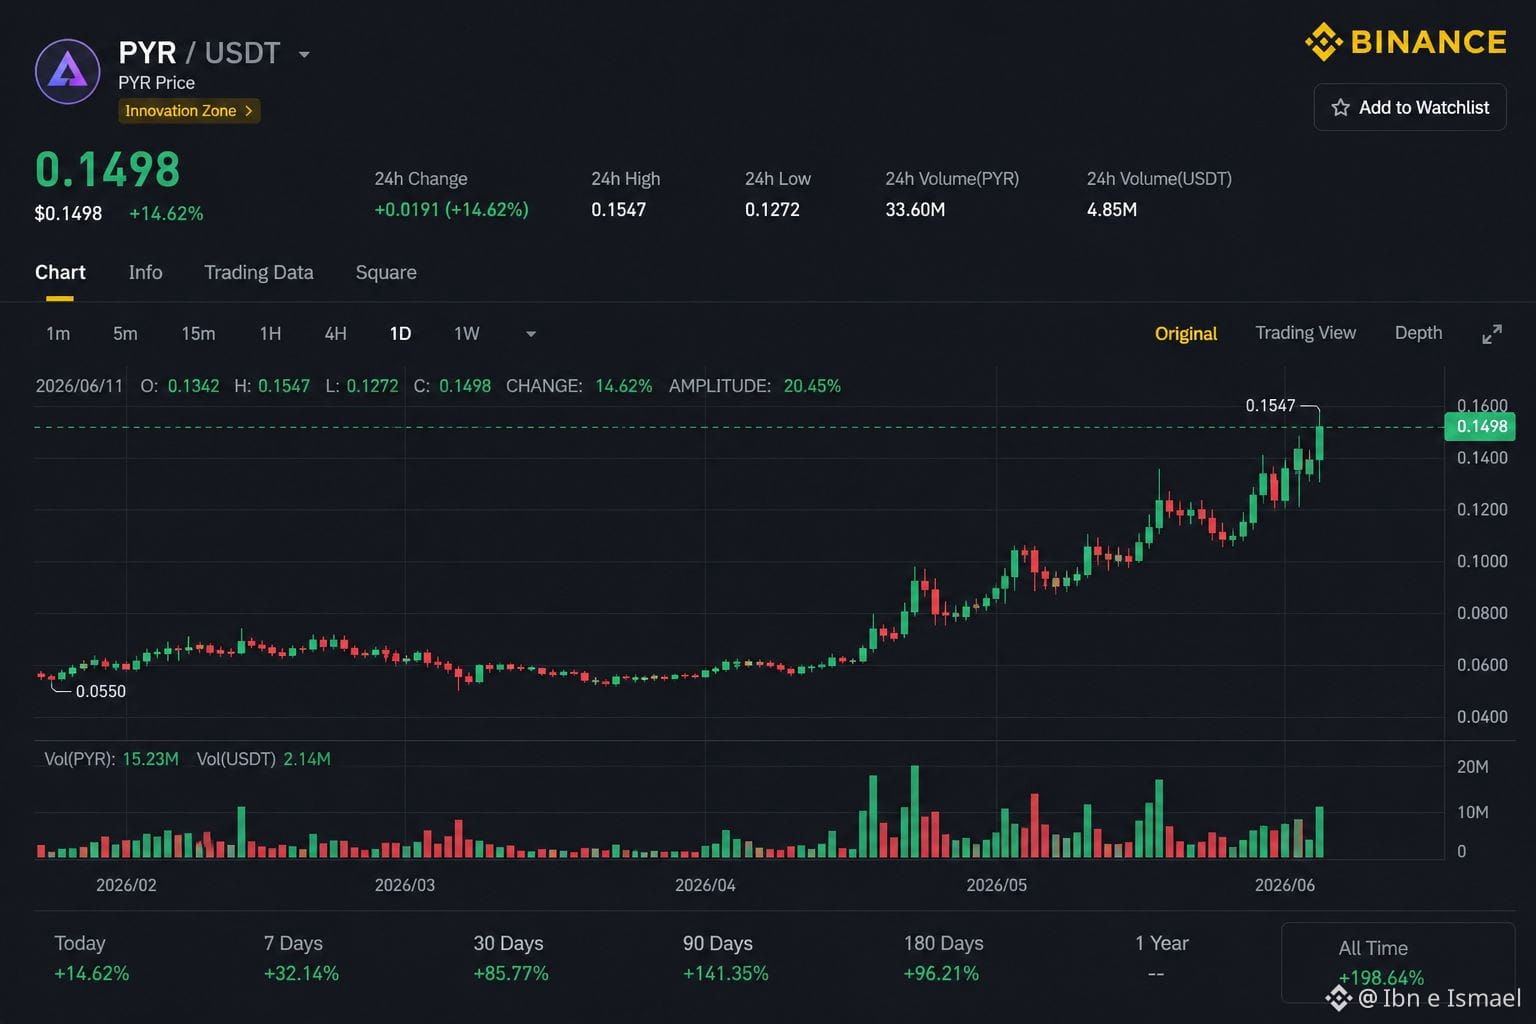Click the 0.0550 low price marker
1536x1024 pixels.
101,691
